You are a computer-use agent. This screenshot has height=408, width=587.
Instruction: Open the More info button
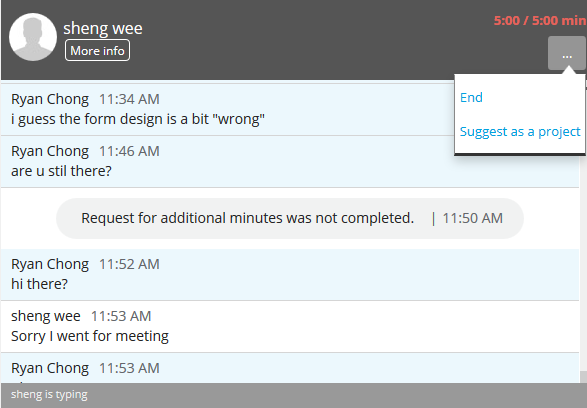point(97,50)
